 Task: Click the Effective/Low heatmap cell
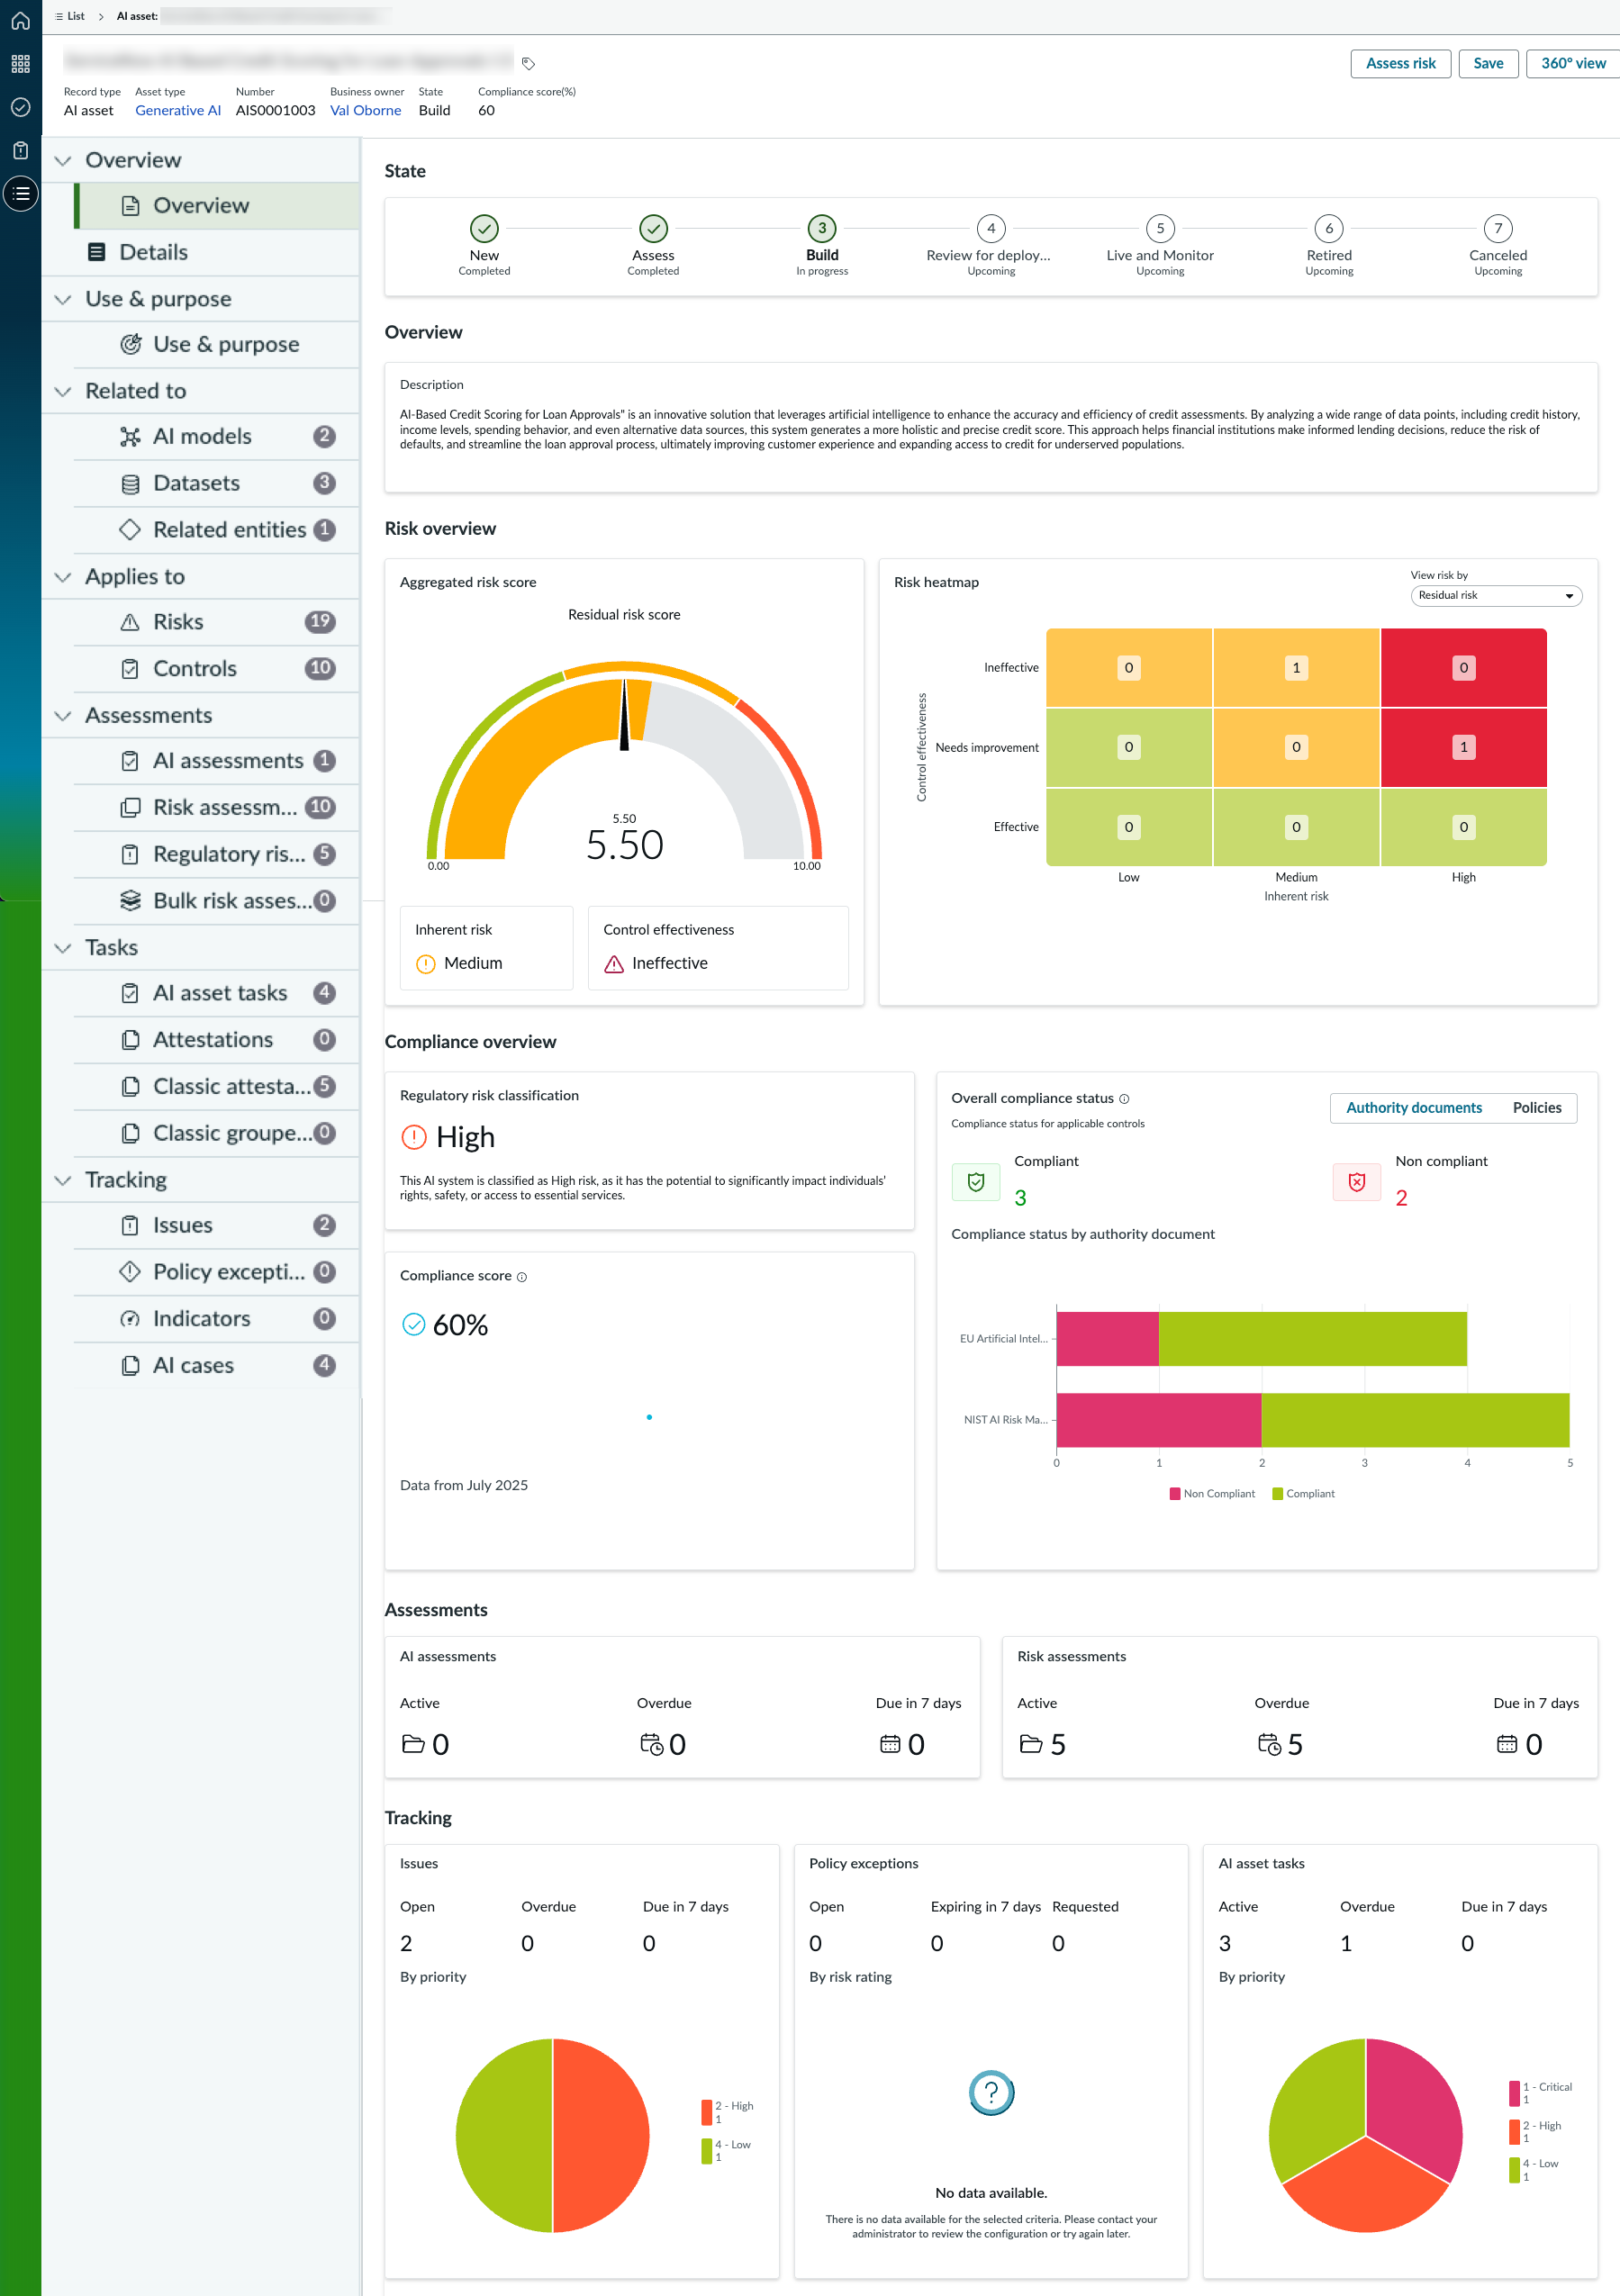pos(1128,827)
